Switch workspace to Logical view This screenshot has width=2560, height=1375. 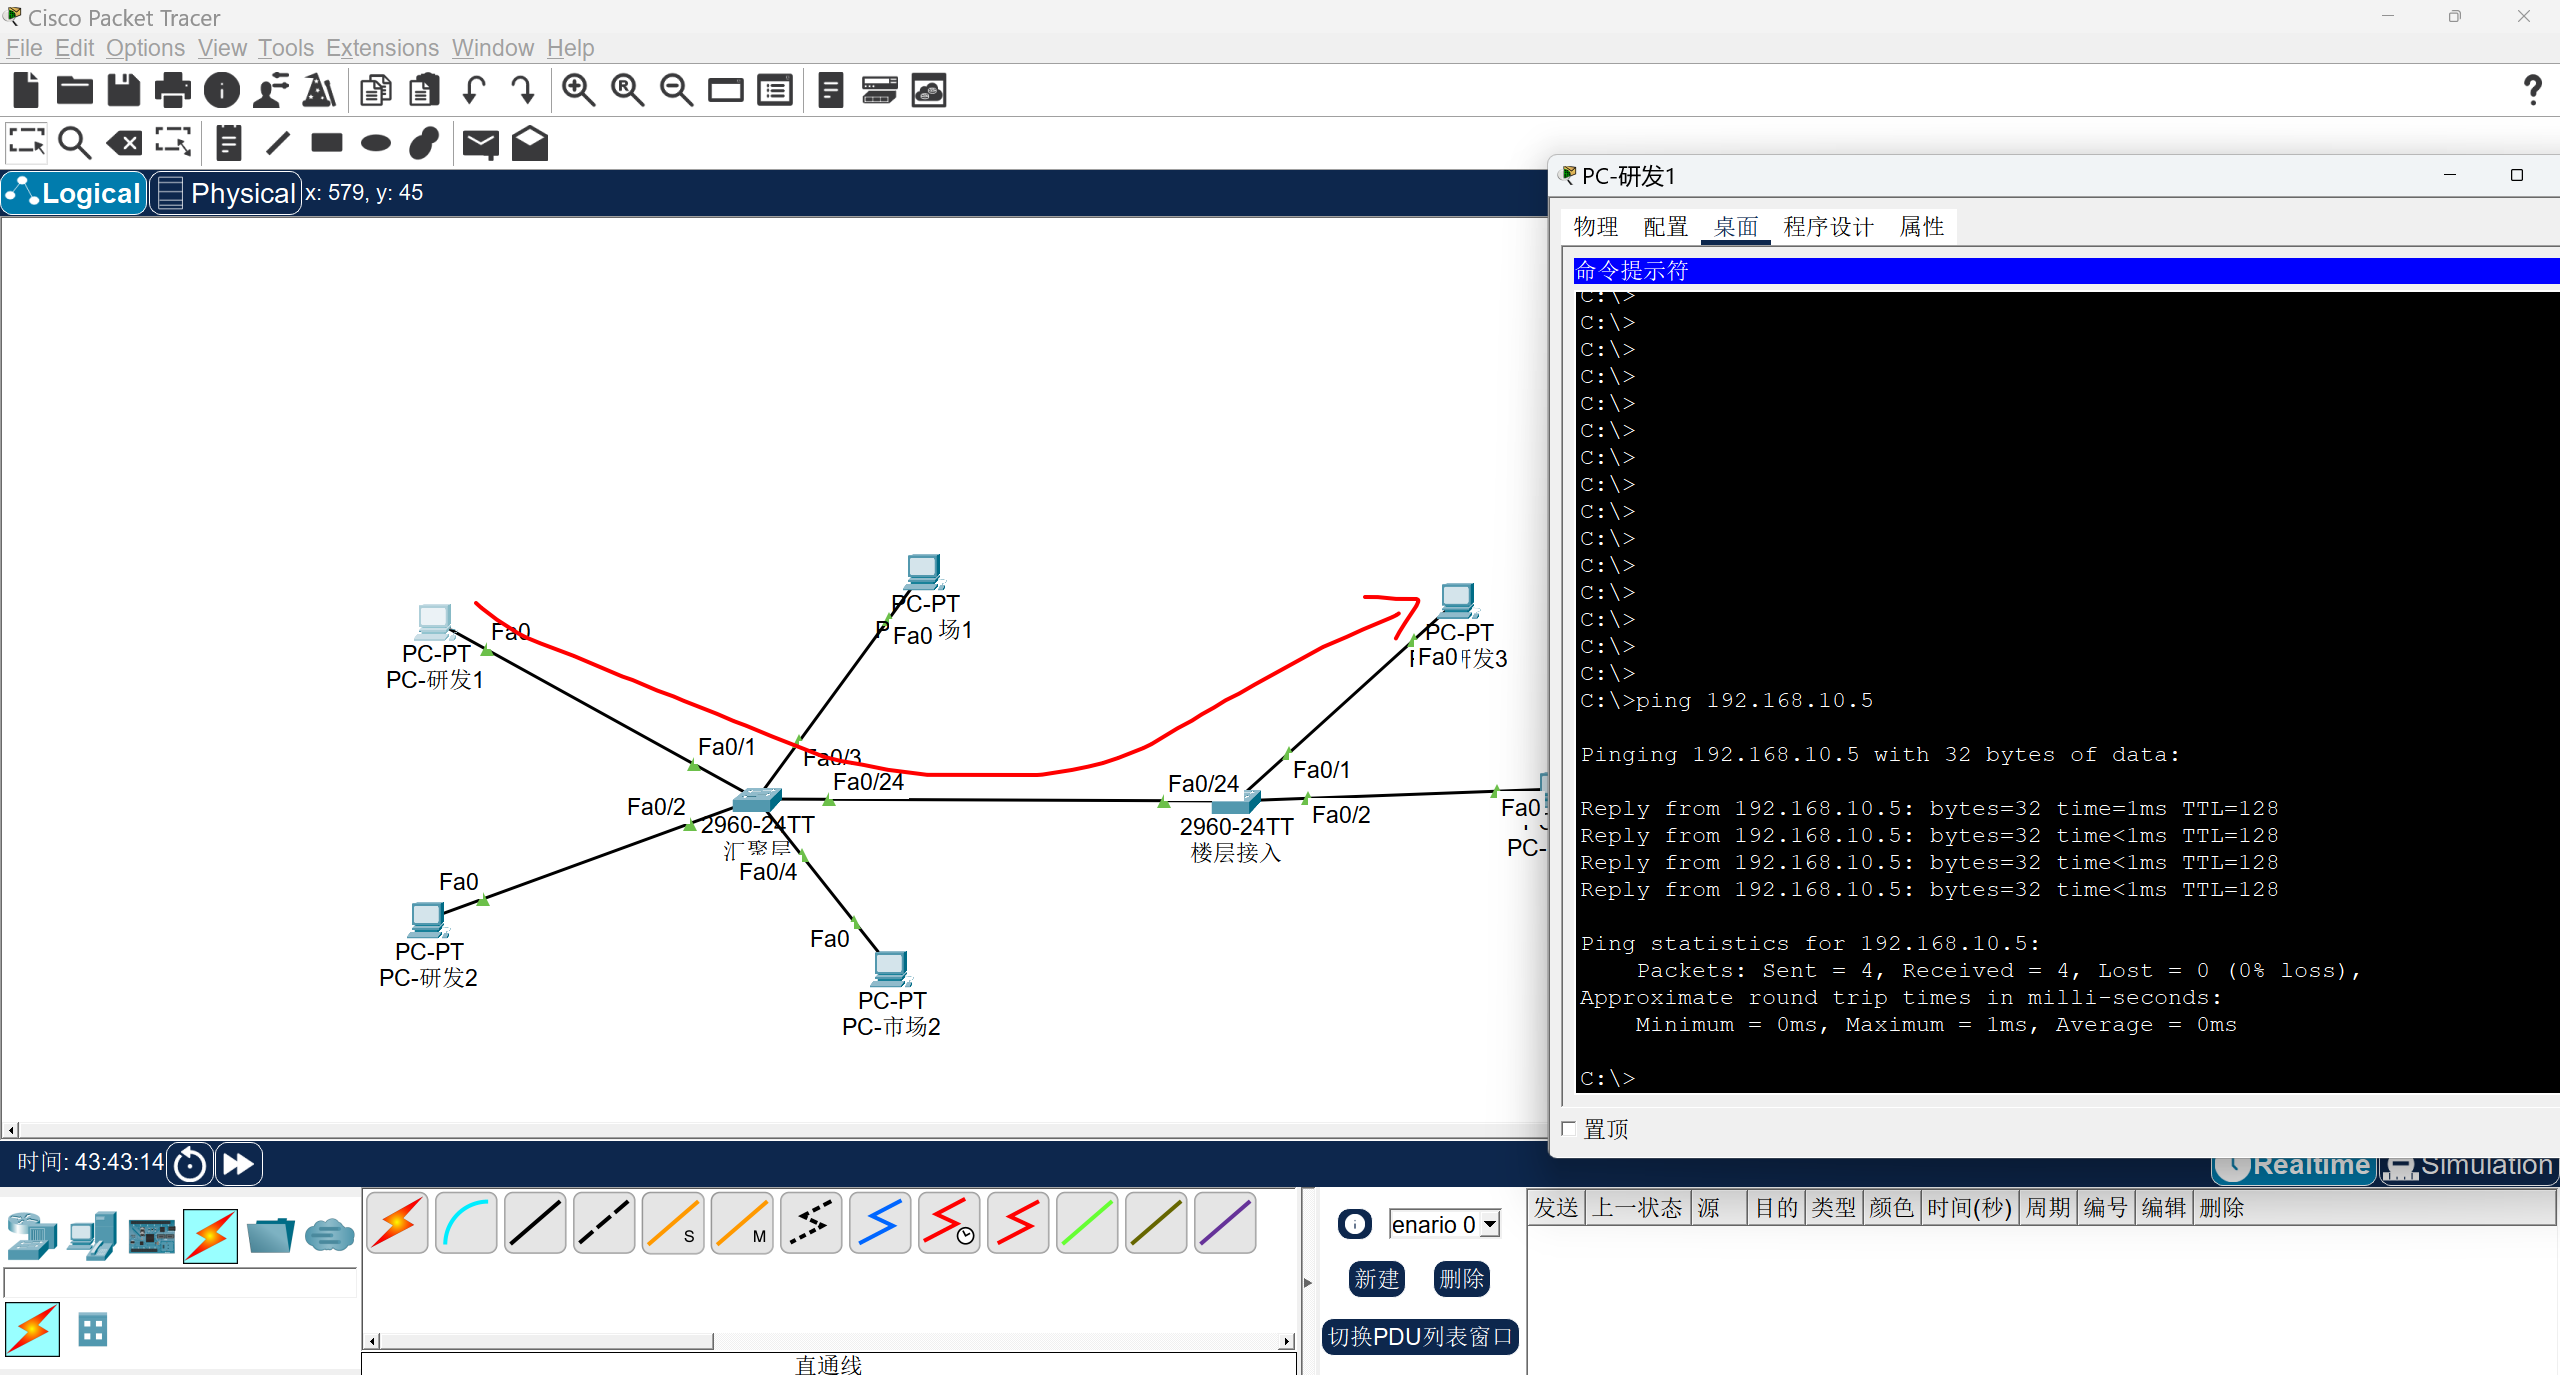coord(75,193)
